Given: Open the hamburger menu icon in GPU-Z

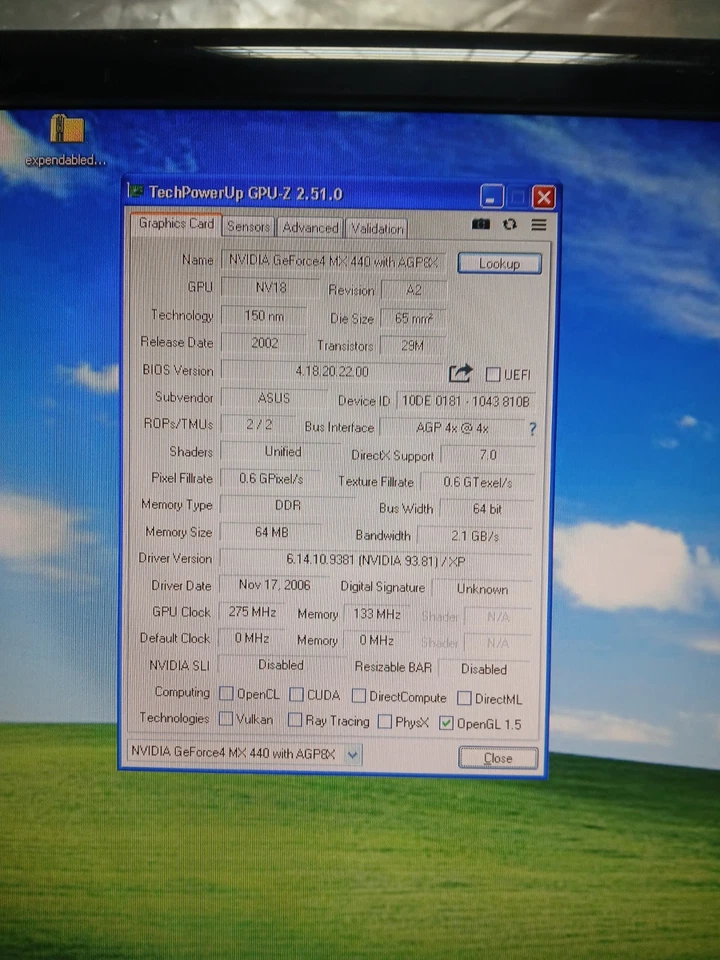Looking at the screenshot, I should [x=539, y=225].
